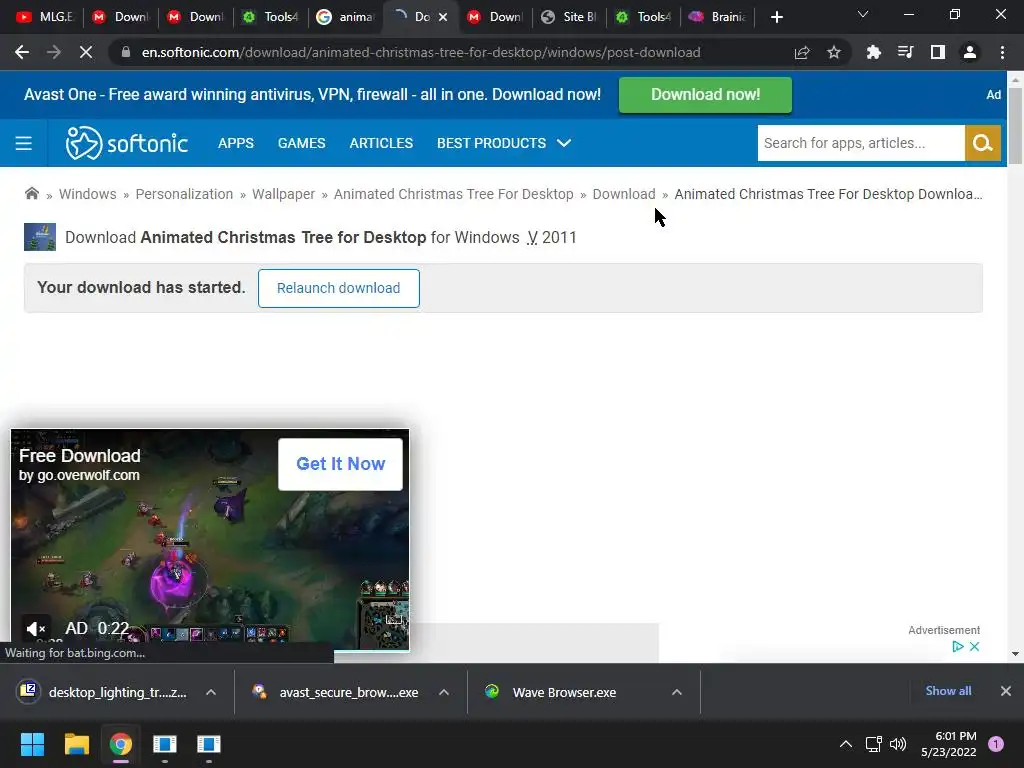Show all downloads
Image resolution: width=1024 pixels, height=768 pixels.
coord(948,691)
